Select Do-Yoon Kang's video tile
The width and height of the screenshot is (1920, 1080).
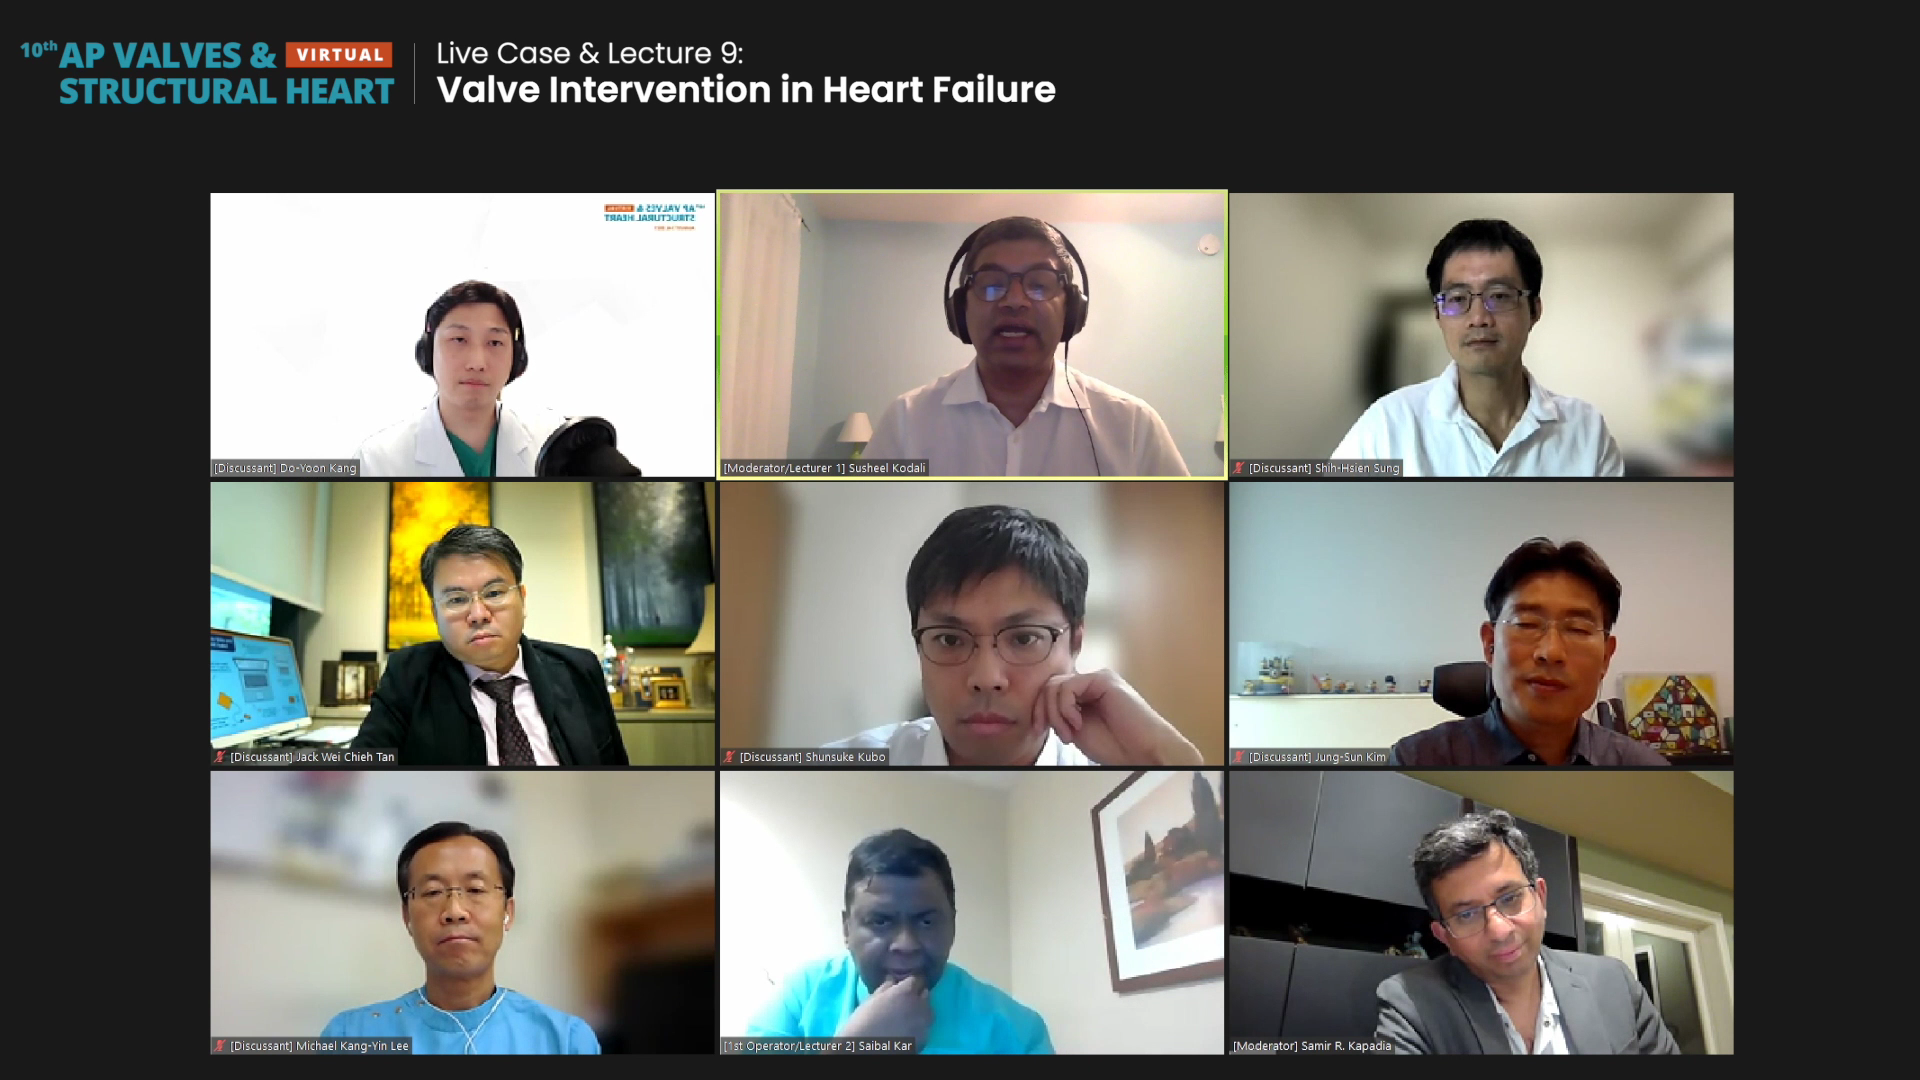462,335
